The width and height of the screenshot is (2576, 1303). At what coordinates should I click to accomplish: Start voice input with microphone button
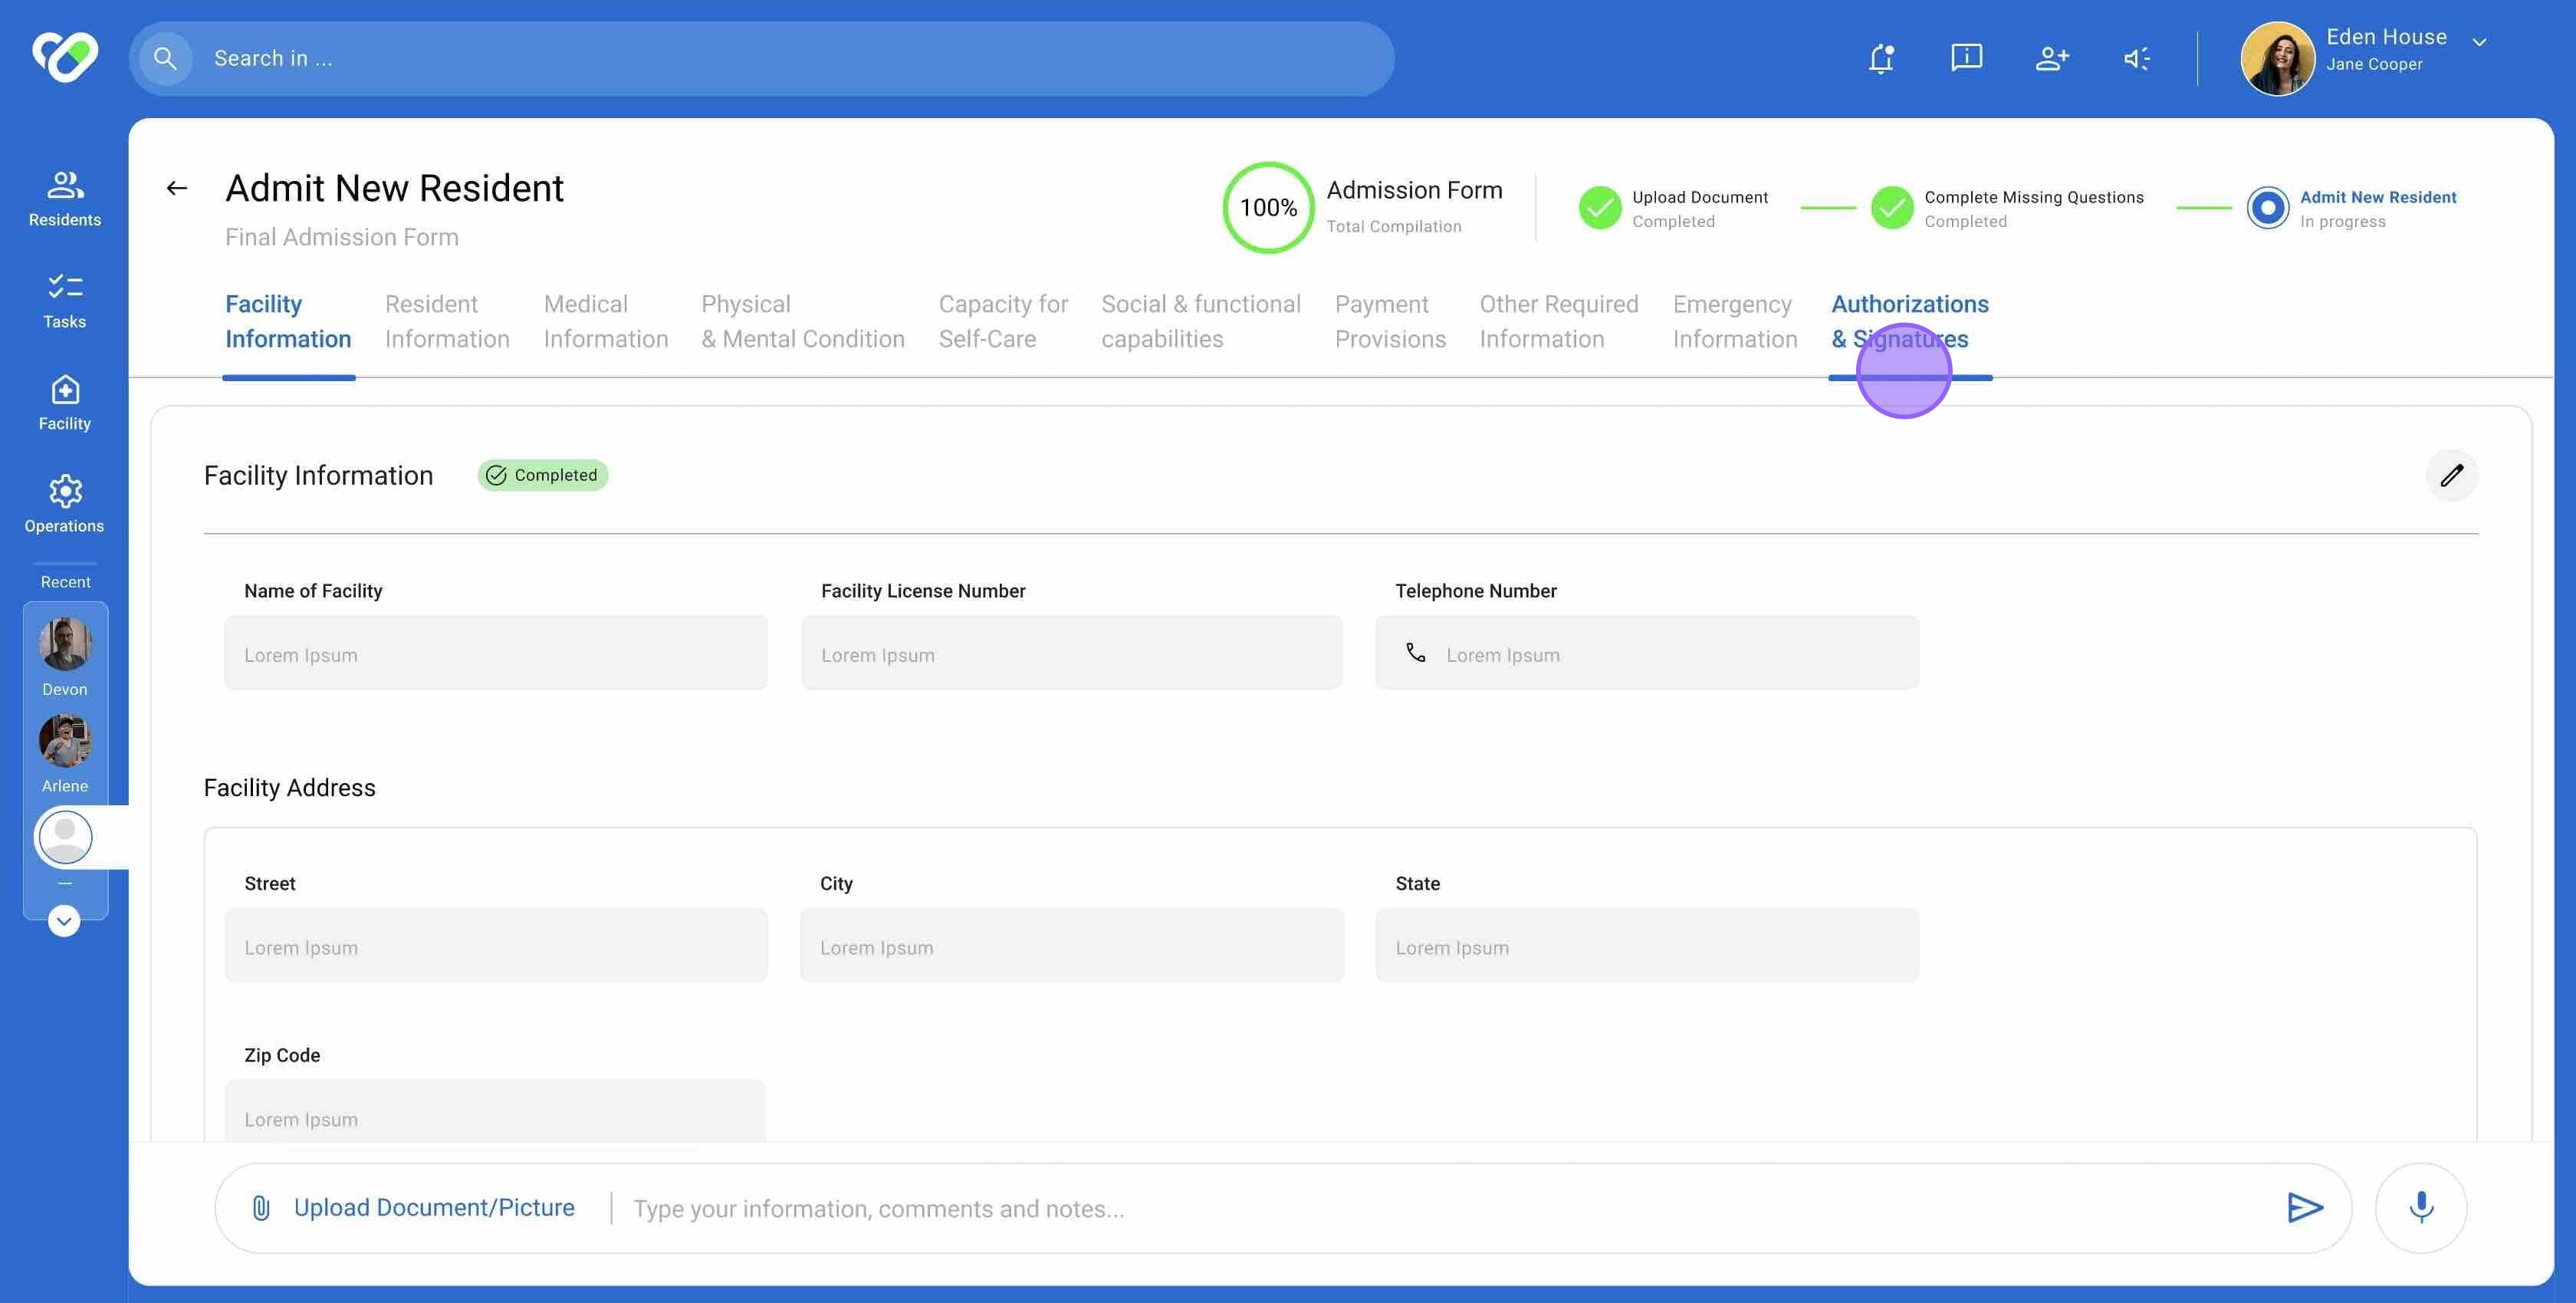[x=2420, y=1208]
